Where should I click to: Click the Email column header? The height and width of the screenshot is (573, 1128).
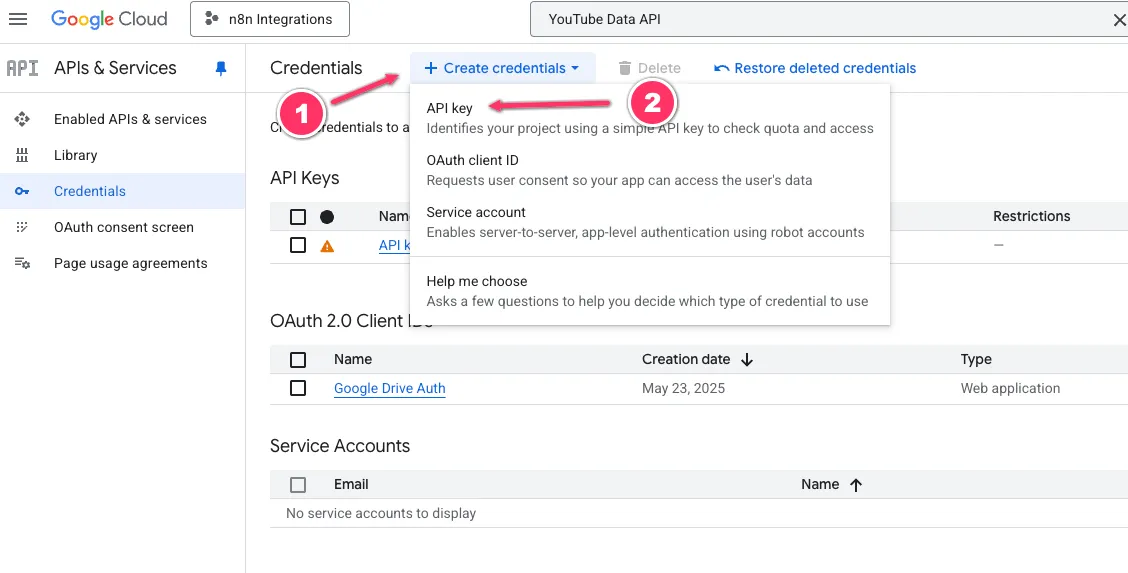pyautogui.click(x=351, y=485)
